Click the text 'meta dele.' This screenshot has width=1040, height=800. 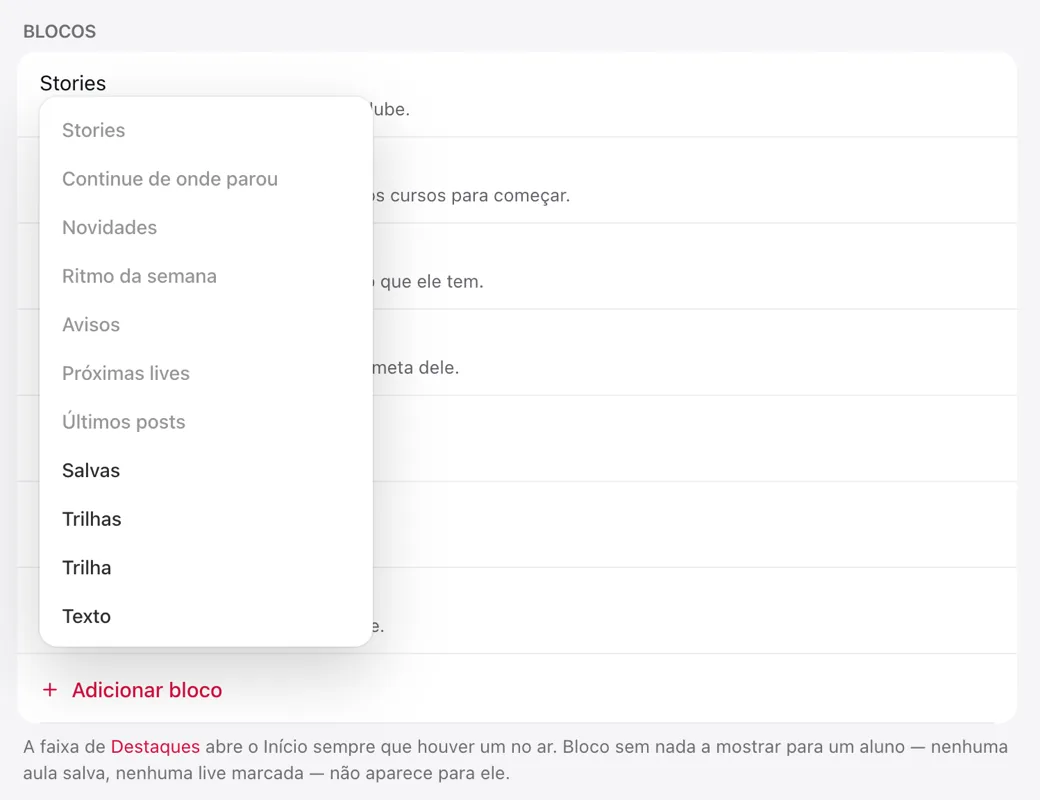pos(415,367)
